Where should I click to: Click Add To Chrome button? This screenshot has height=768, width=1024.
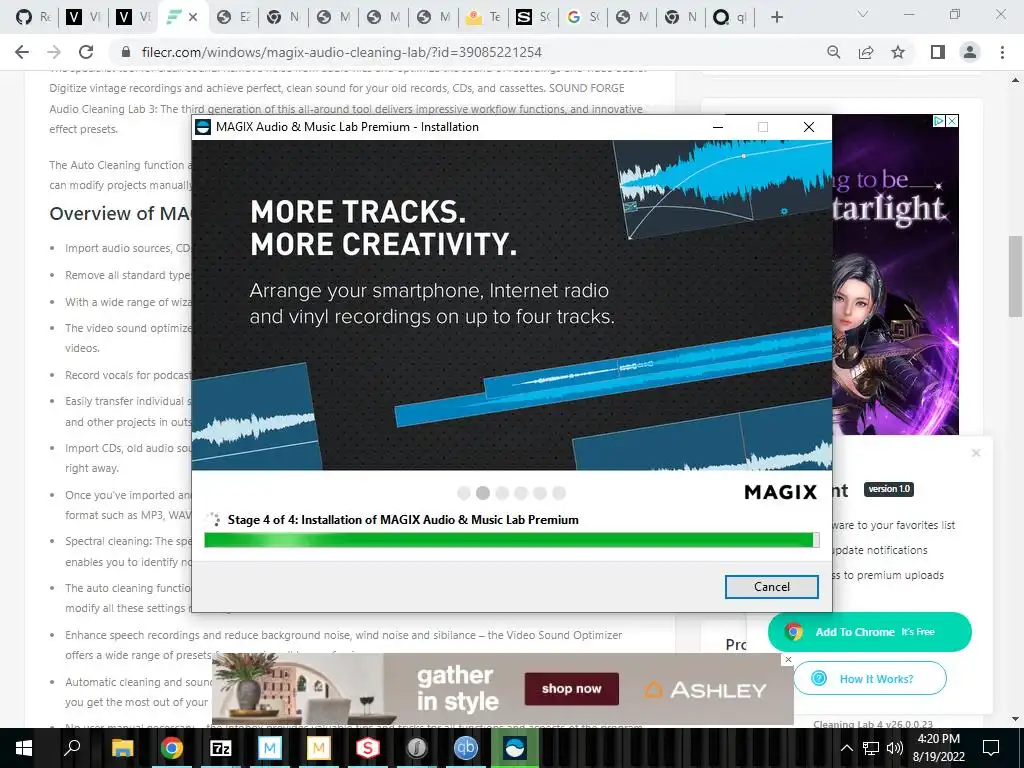tap(869, 632)
